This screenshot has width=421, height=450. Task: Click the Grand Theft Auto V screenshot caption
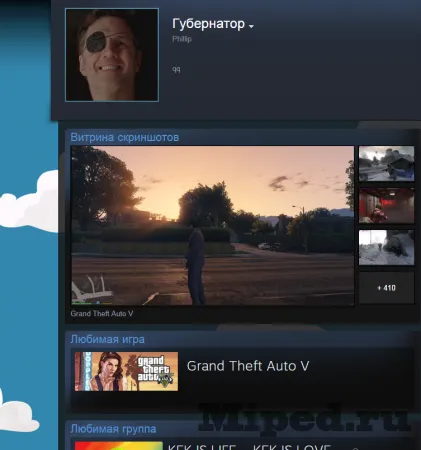[102, 313]
